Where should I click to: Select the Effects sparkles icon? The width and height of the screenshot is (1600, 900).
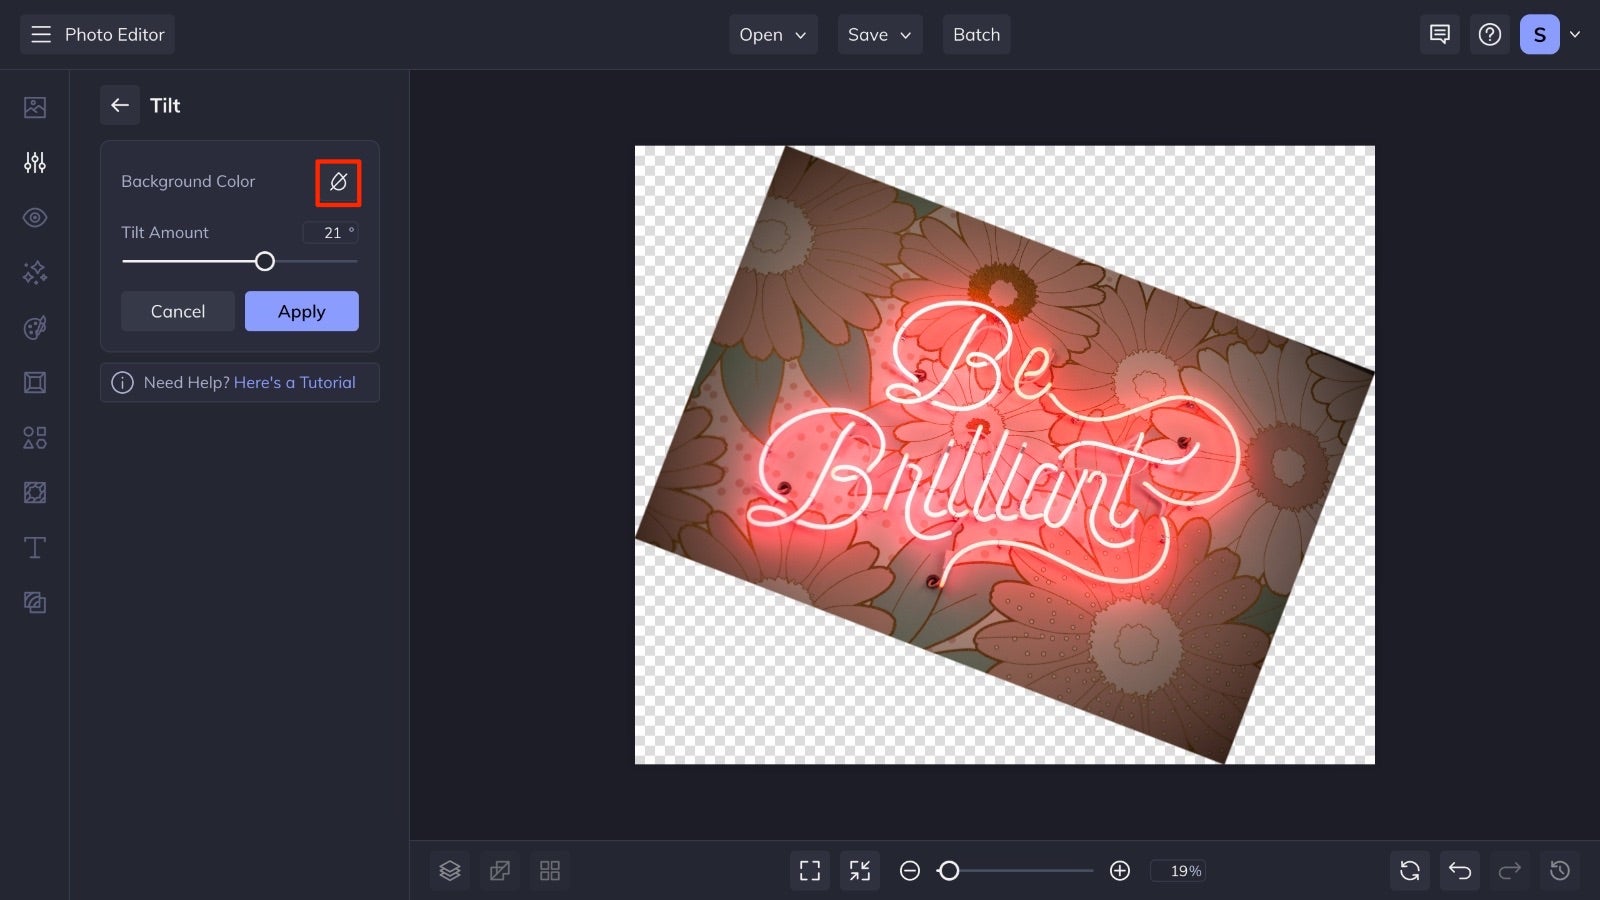coord(34,272)
